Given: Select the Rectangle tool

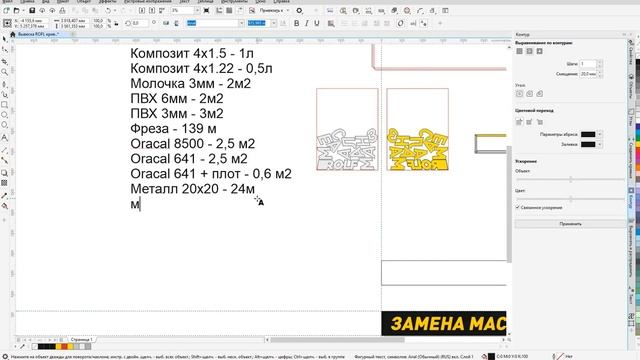Looking at the screenshot, I should tap(4, 105).
